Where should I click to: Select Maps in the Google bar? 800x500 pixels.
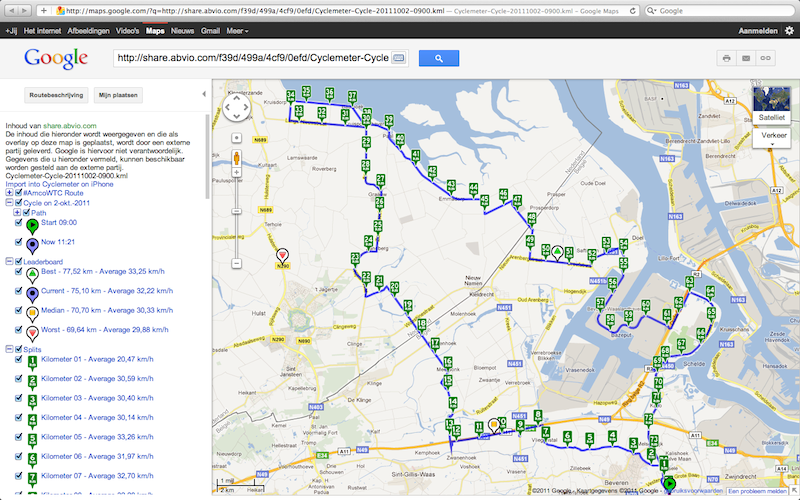(155, 31)
